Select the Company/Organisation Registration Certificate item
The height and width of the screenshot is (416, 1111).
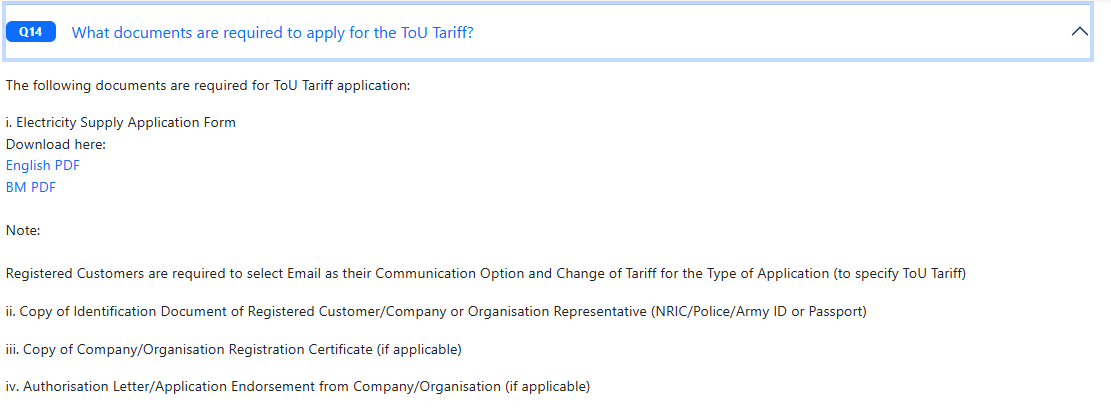click(234, 349)
